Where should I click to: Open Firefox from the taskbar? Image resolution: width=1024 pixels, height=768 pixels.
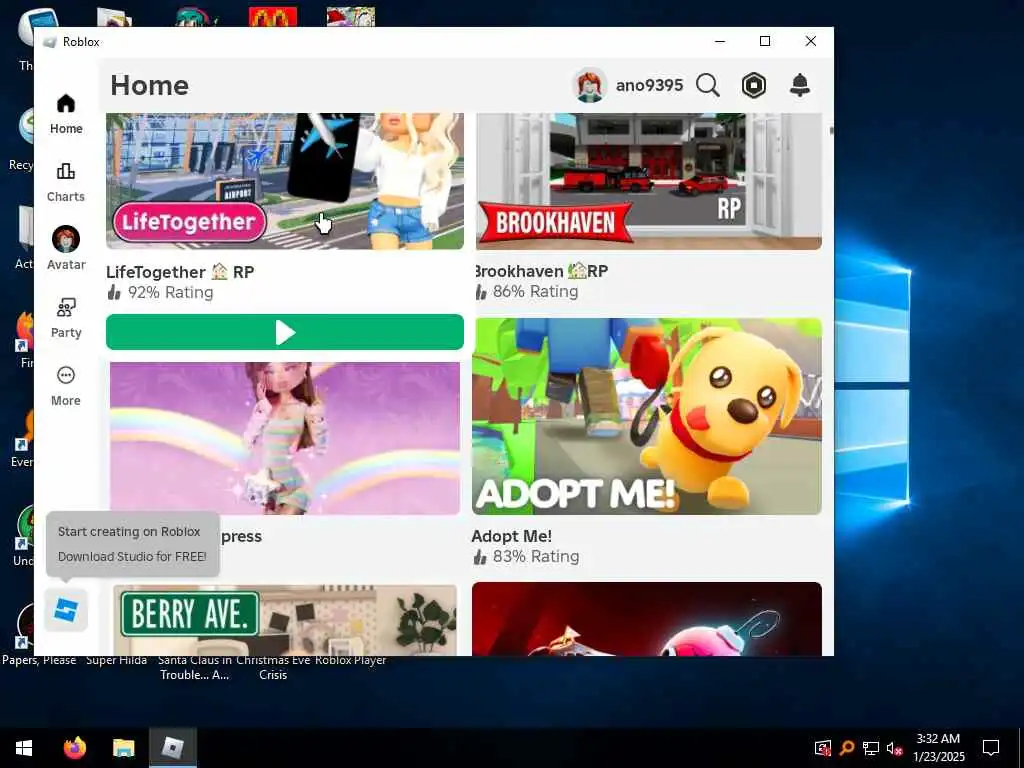(74, 747)
